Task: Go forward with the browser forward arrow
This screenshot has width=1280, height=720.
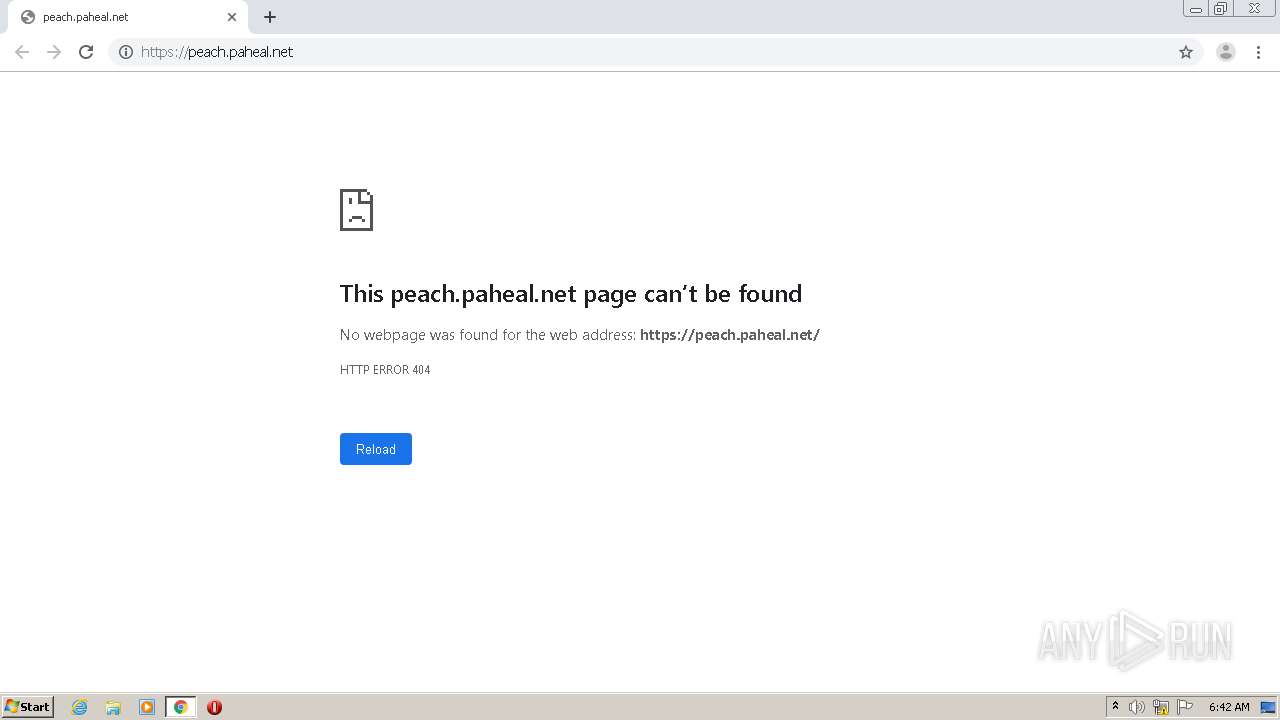Action: coord(54,52)
